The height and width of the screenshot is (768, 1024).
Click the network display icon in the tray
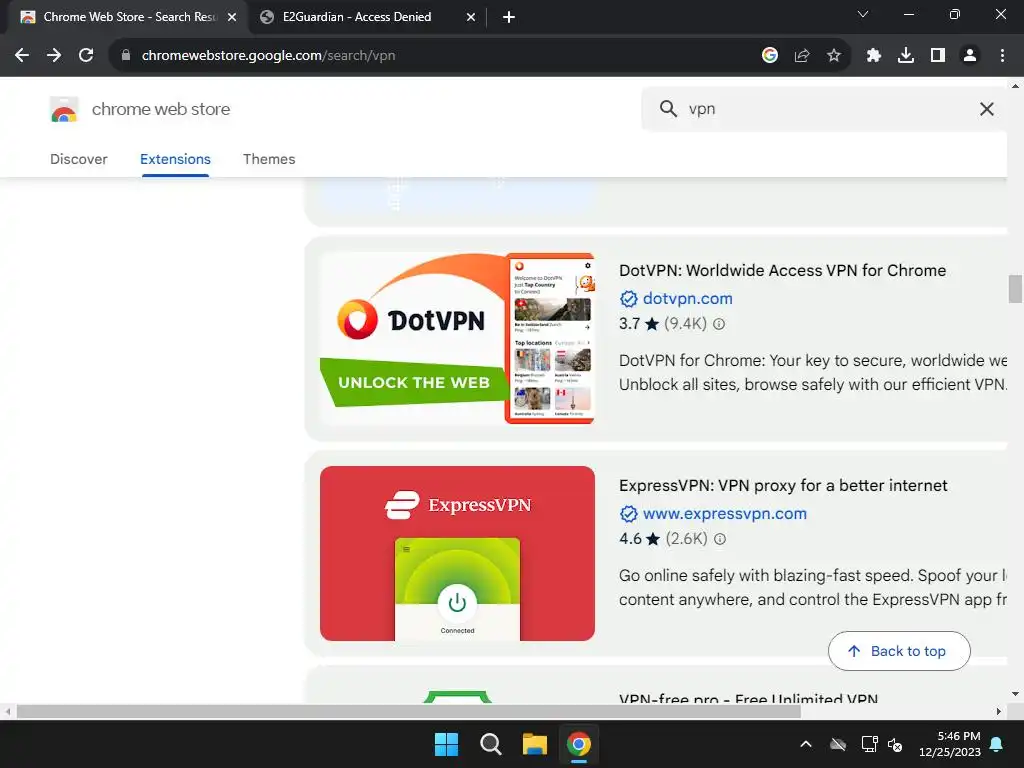pos(869,744)
